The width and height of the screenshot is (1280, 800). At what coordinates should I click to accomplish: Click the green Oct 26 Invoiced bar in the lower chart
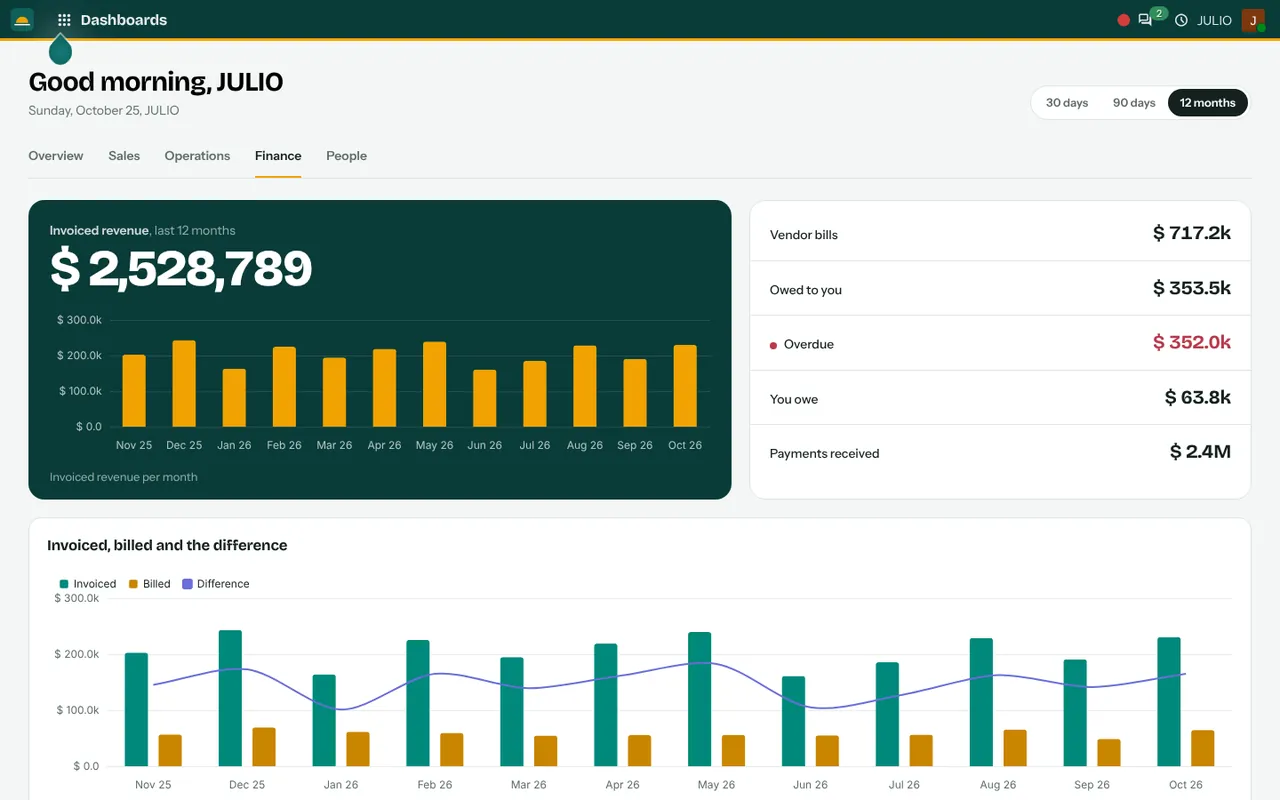tap(1169, 702)
